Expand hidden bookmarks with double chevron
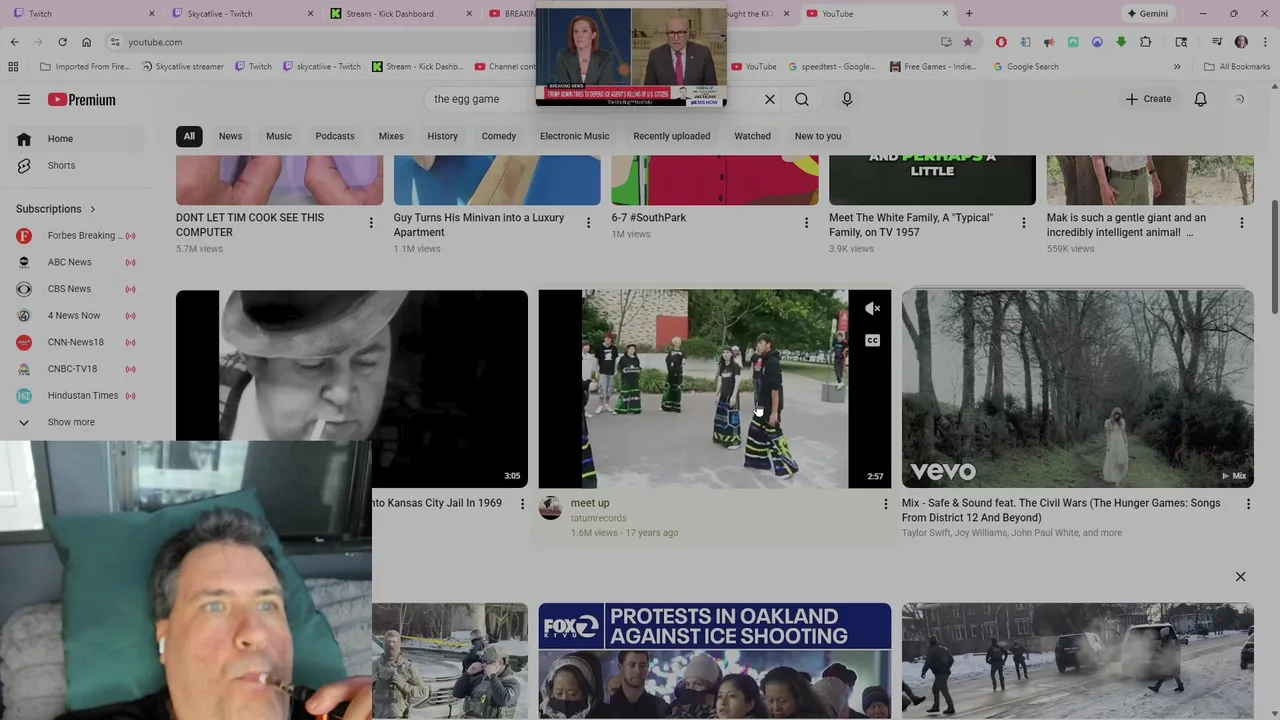This screenshot has width=1280, height=720. tap(1177, 67)
